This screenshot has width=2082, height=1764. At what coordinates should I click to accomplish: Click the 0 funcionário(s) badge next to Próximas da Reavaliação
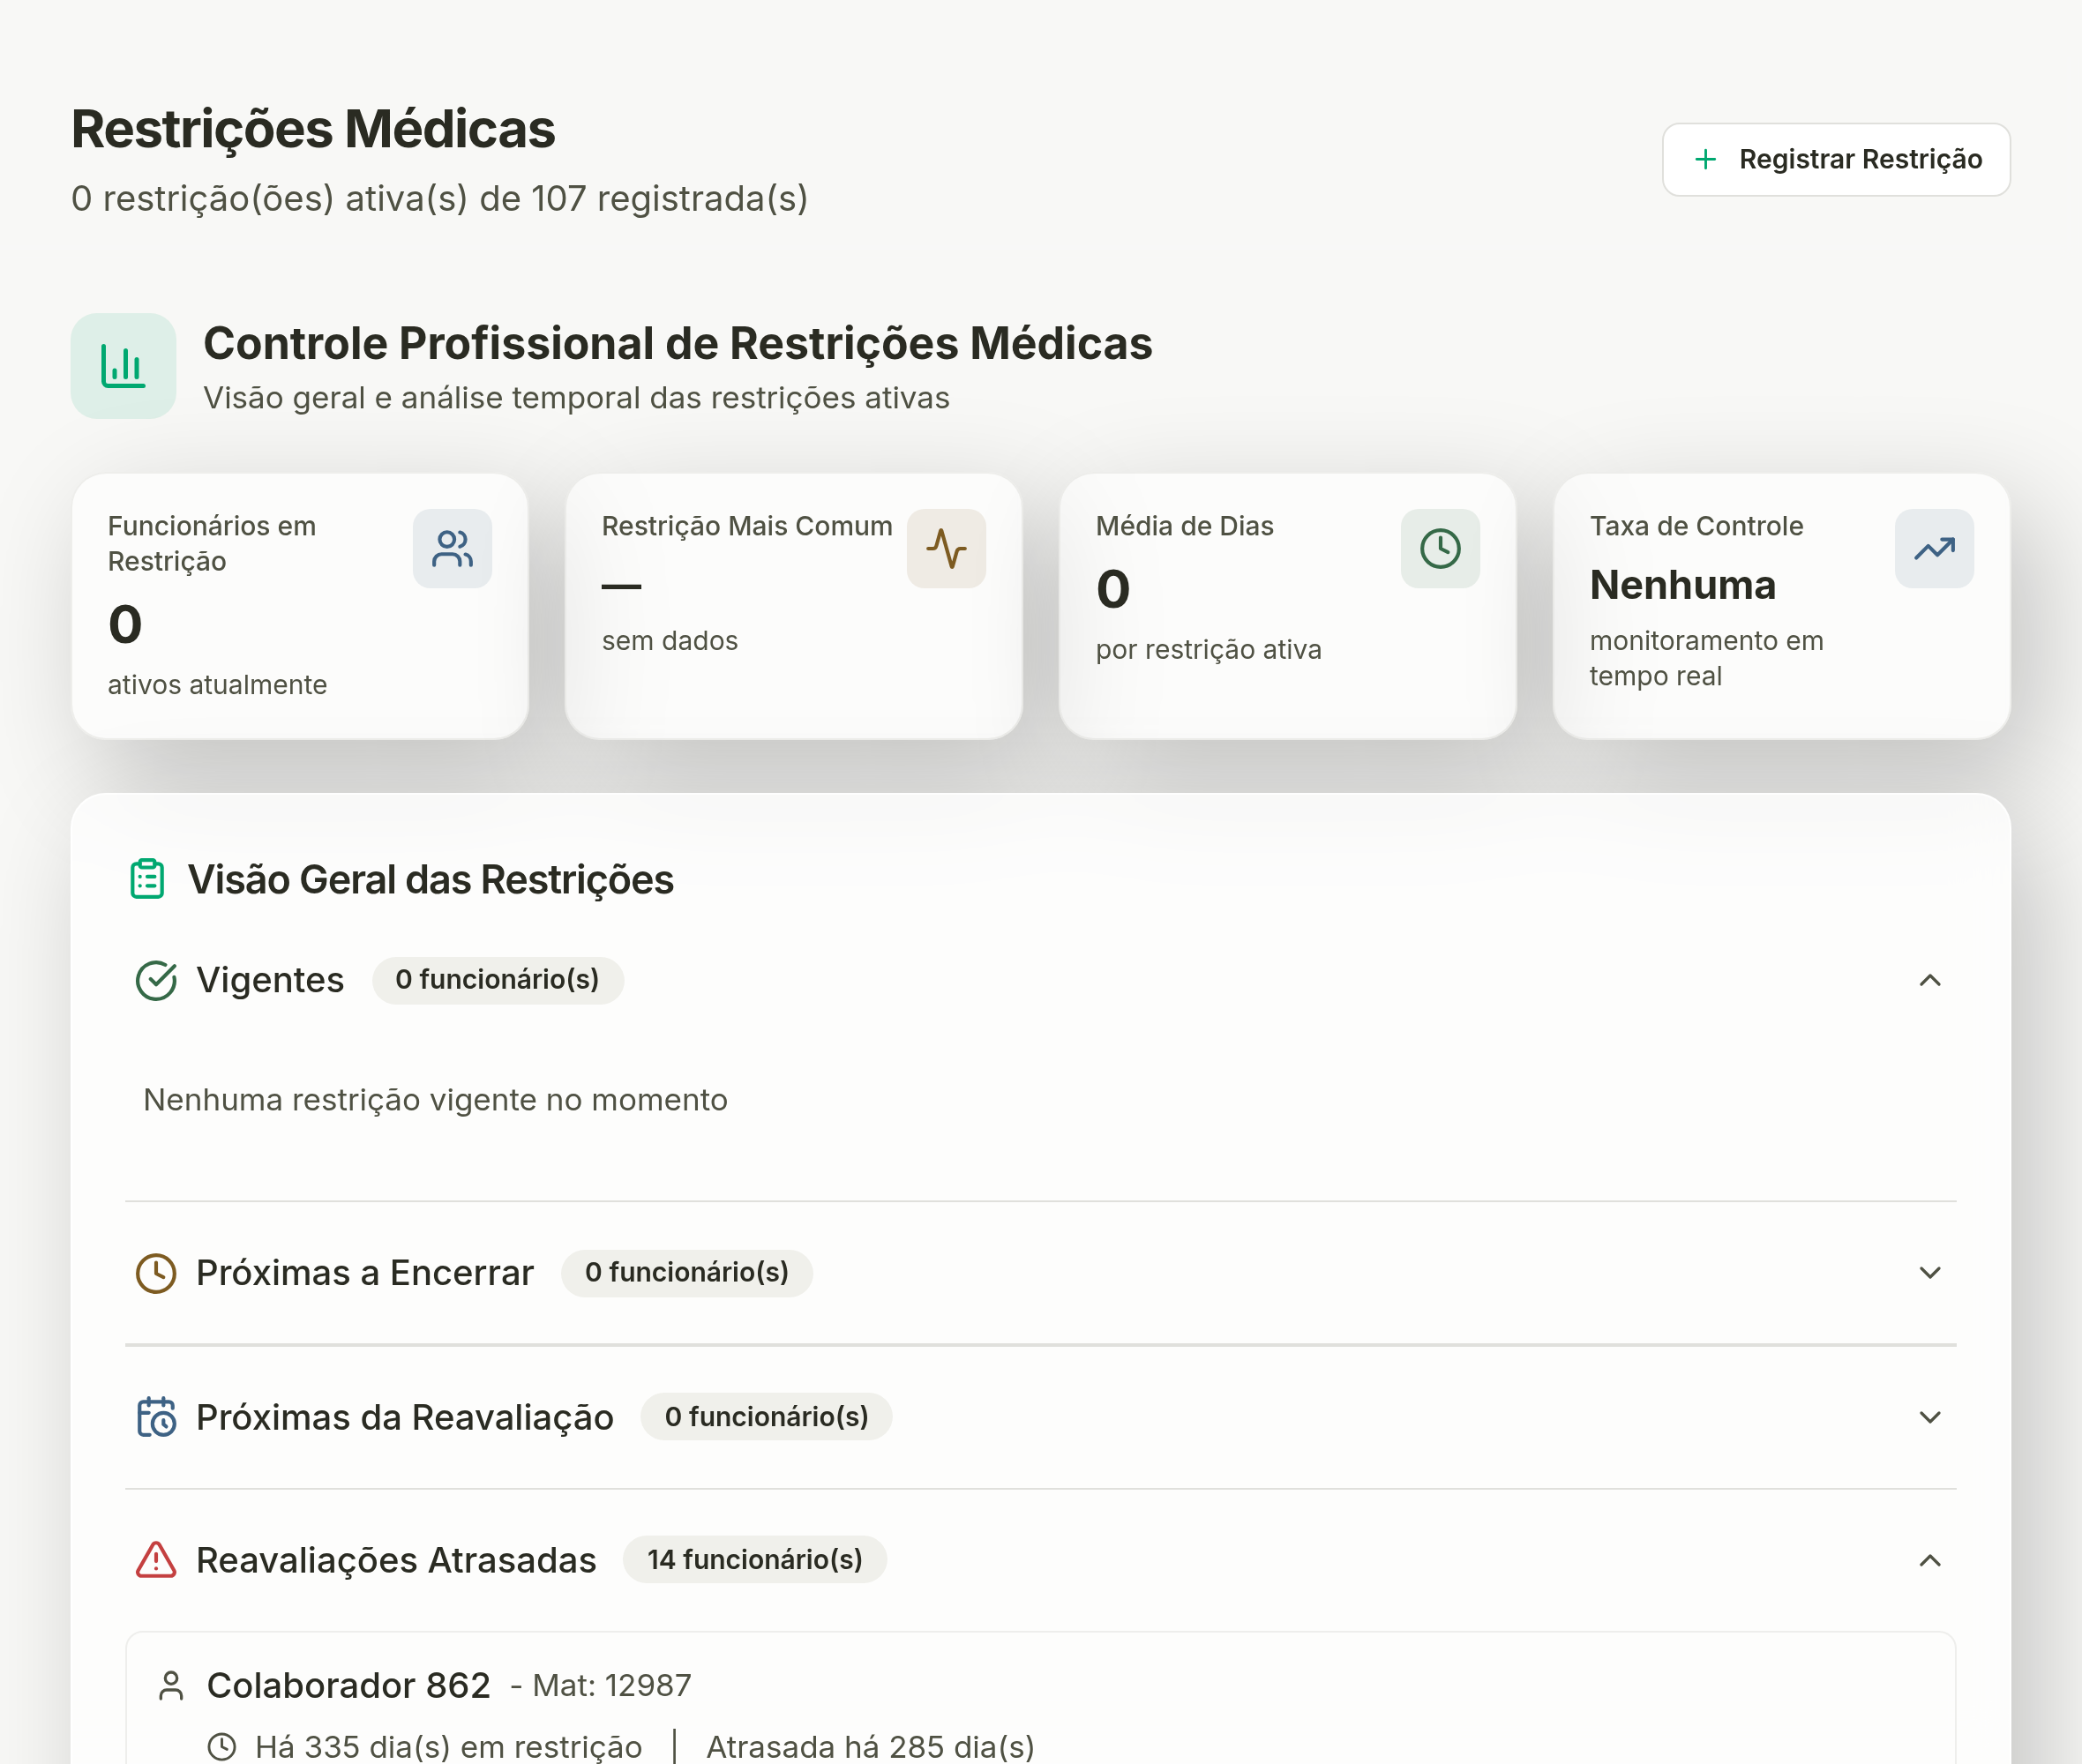(x=767, y=1417)
